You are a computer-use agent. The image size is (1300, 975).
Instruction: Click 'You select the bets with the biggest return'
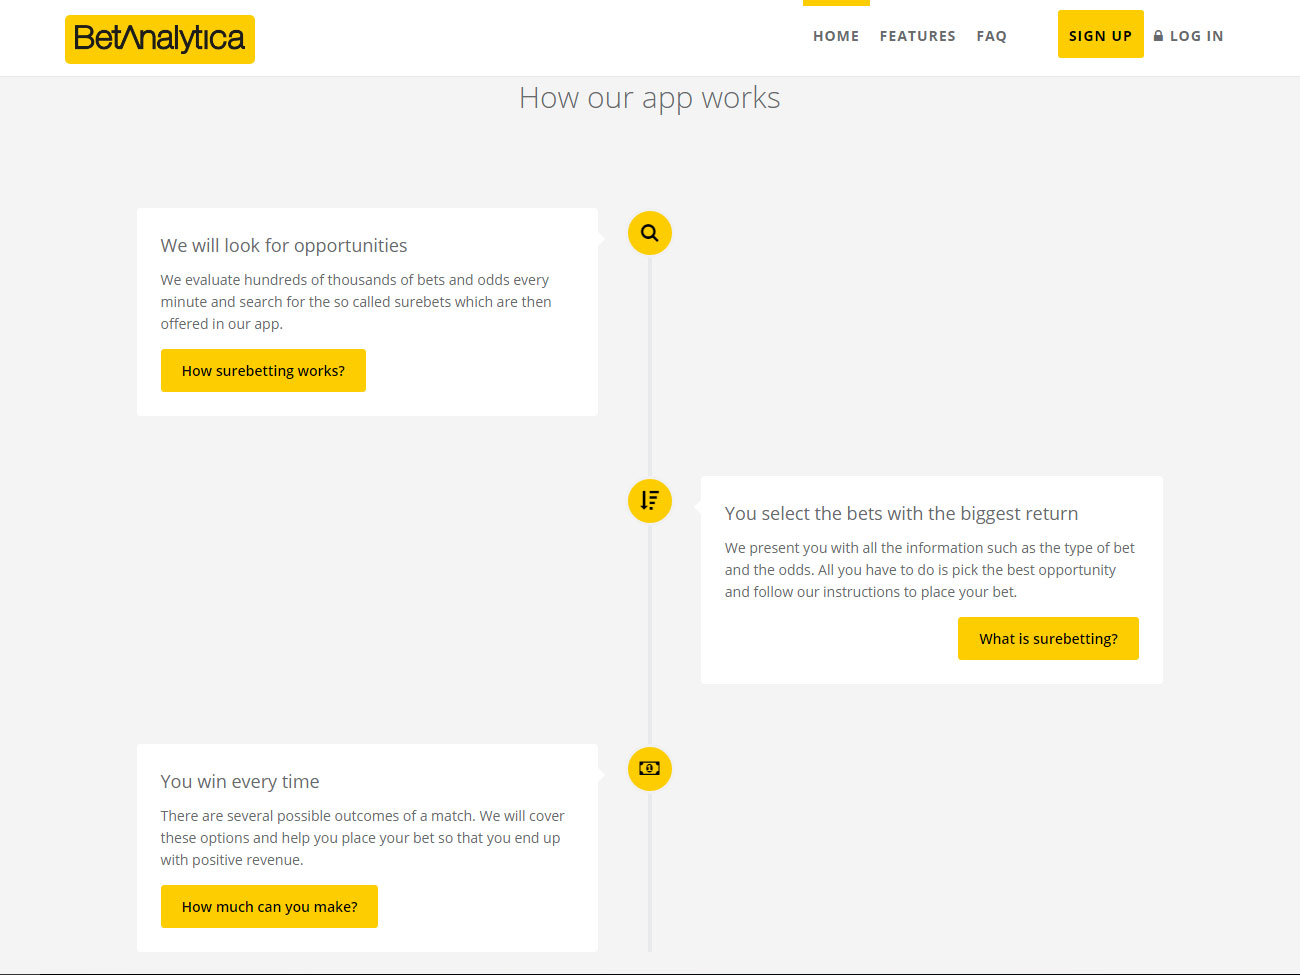901,514
